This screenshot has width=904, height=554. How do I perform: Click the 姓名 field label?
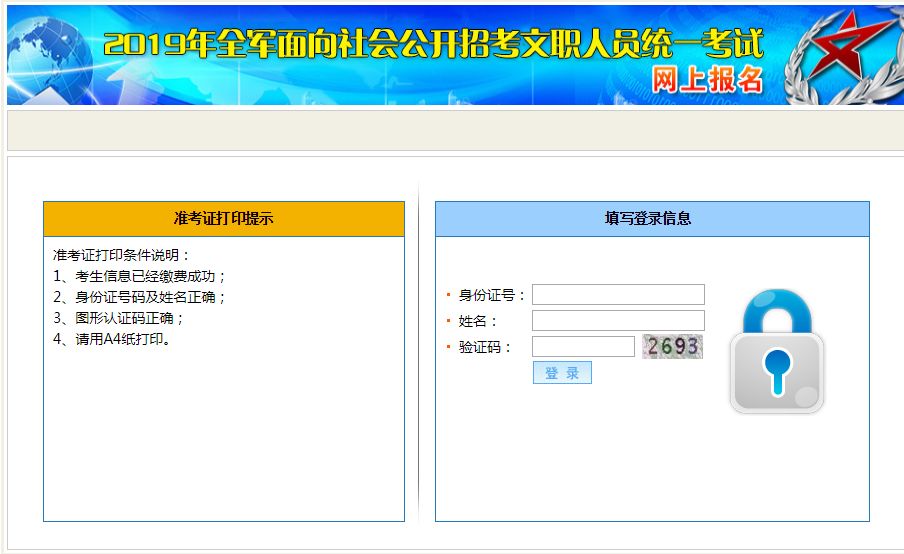[478, 321]
